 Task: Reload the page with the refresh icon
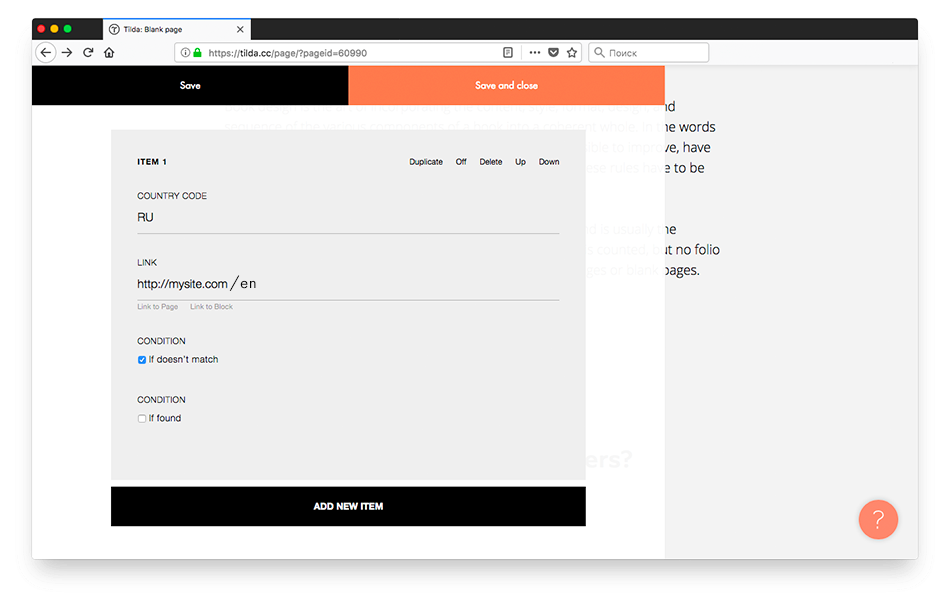tap(88, 53)
